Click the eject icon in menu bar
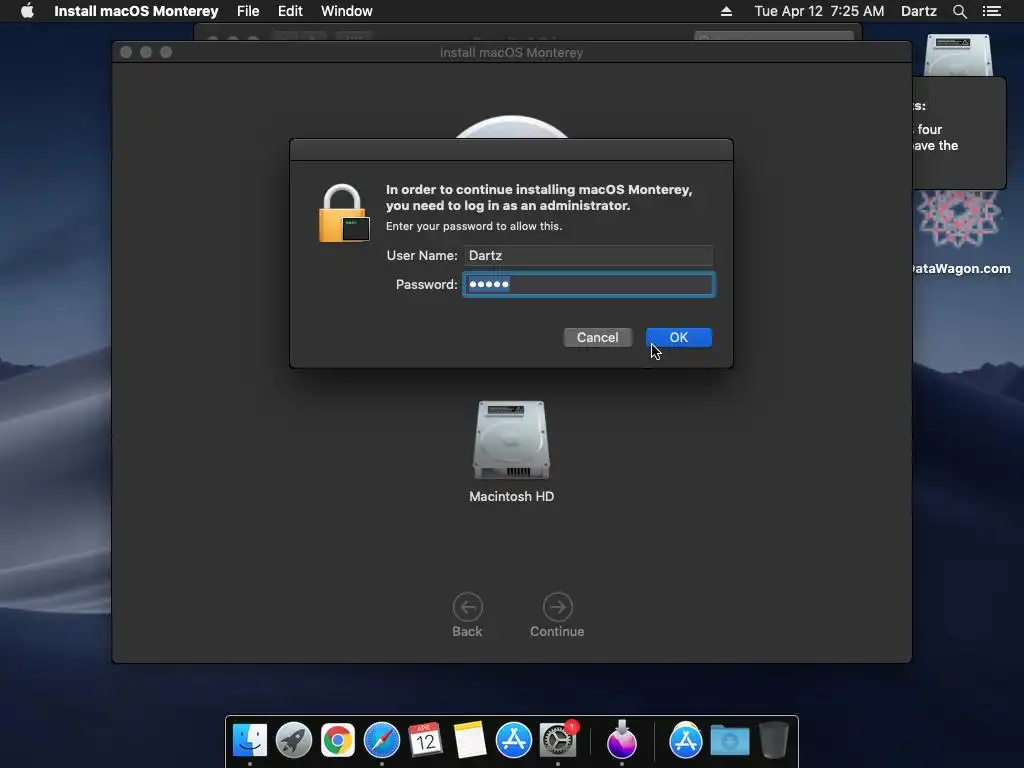 726,11
